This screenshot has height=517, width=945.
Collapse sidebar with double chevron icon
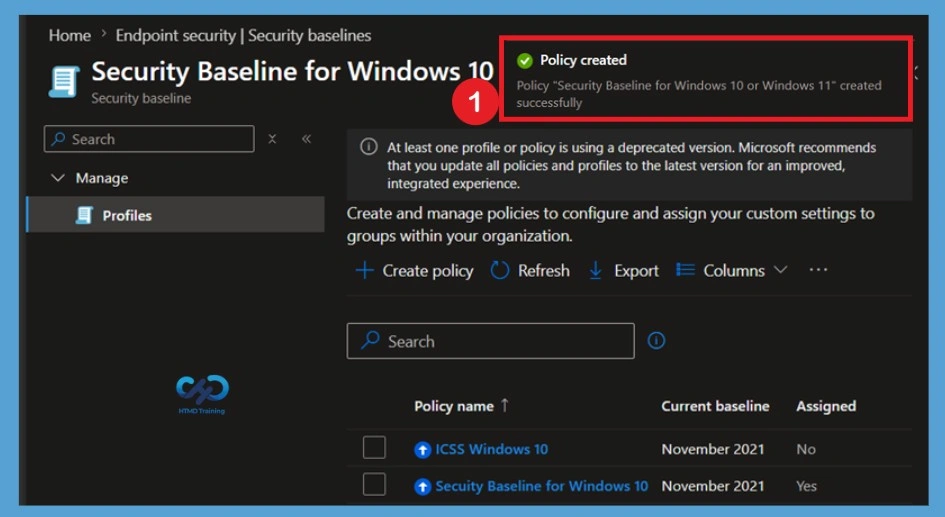tap(306, 139)
